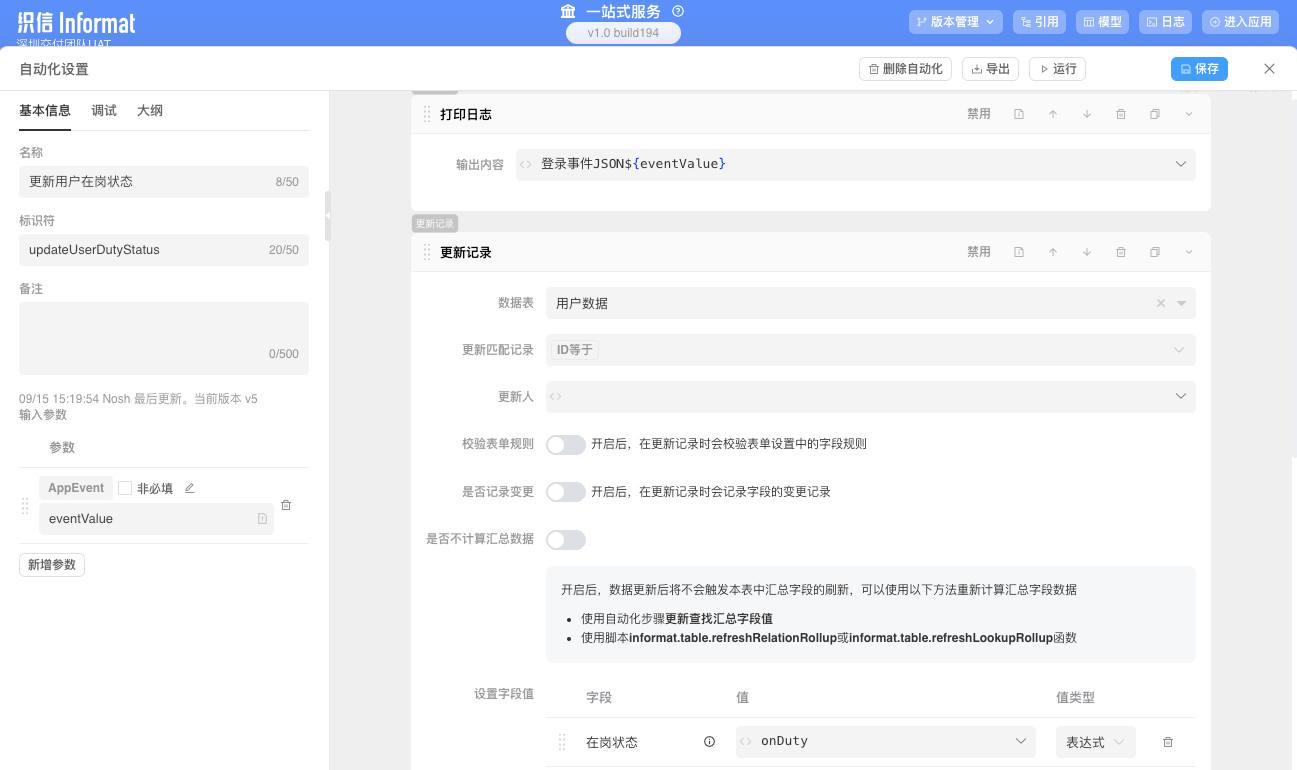Viewport: 1297px width, 770px height.
Task: Open the 值类型 表达式 dropdown
Action: click(1095, 742)
